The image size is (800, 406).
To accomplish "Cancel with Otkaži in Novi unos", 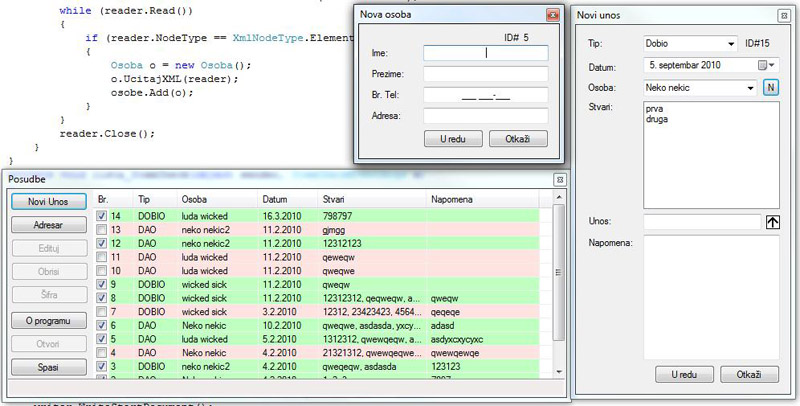I will [749, 374].
